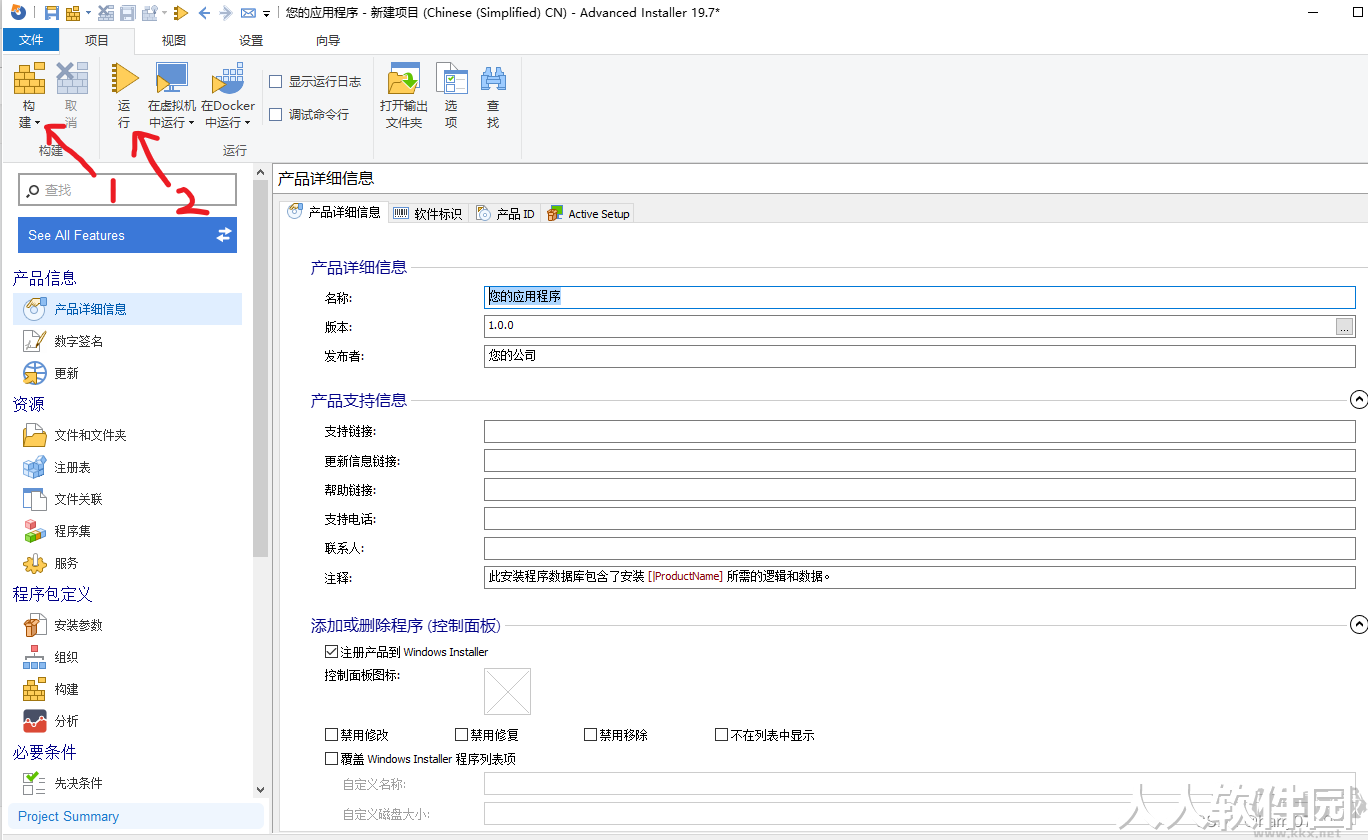The image size is (1368, 840).
Task: Click the 帮助链接 input field
Action: (919, 490)
